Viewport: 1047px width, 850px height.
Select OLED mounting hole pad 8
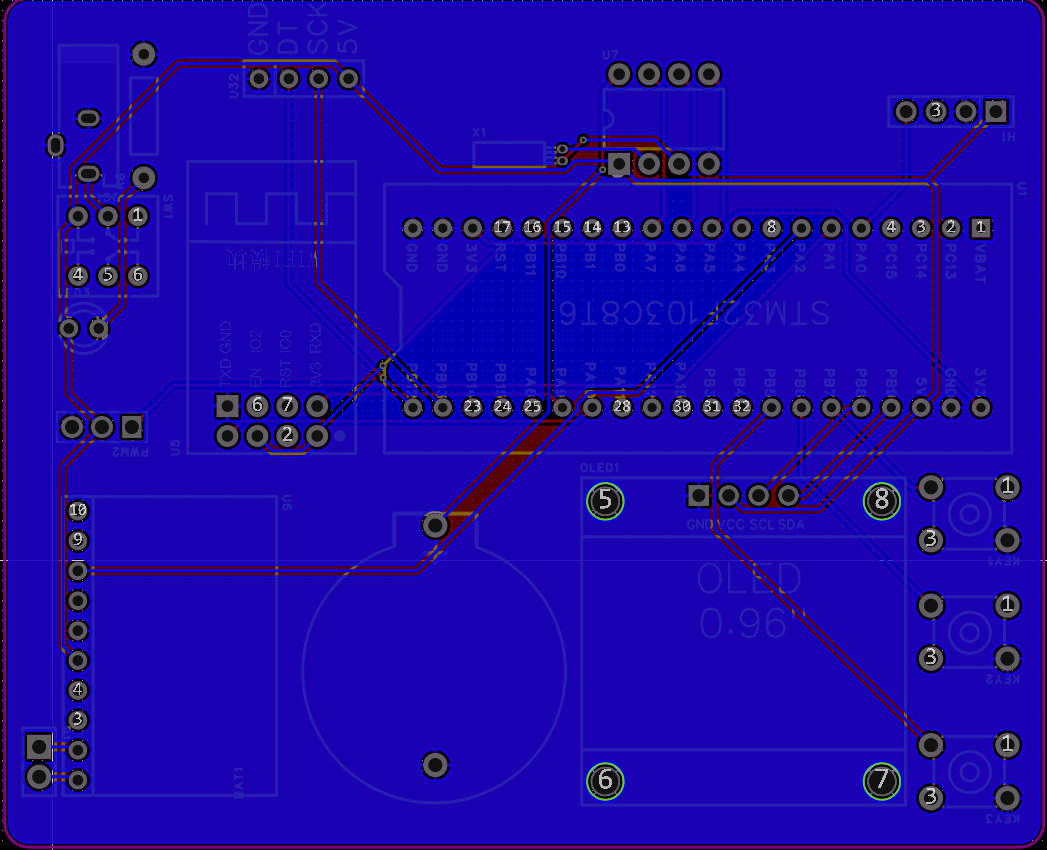(881, 500)
